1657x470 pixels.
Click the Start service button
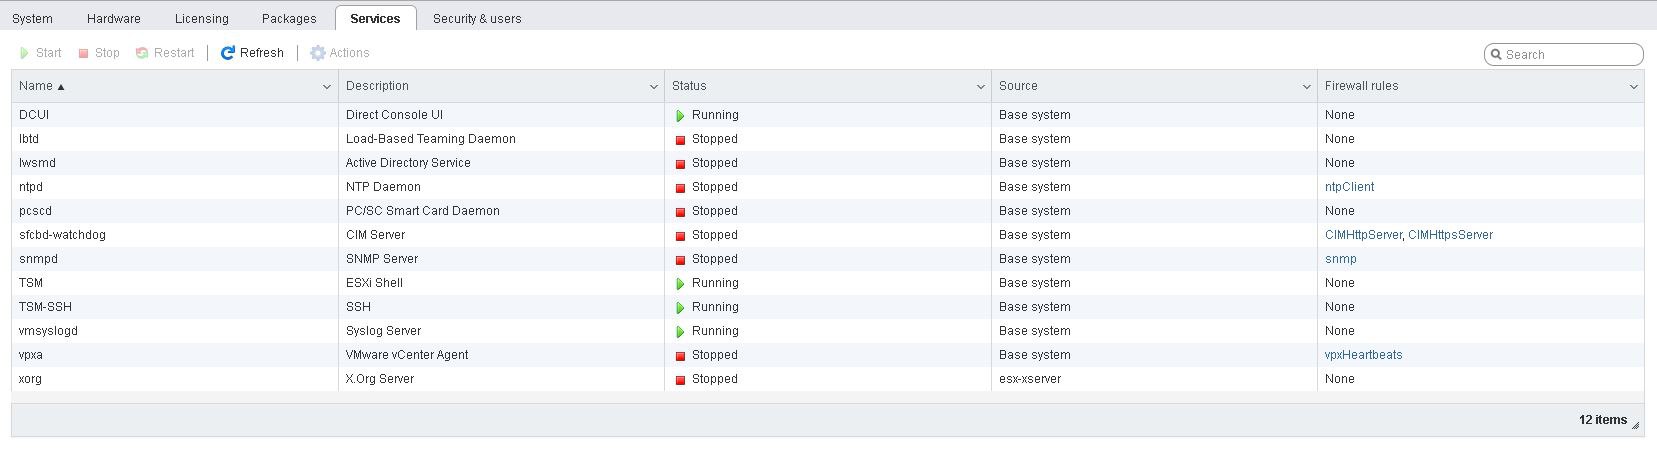click(40, 53)
